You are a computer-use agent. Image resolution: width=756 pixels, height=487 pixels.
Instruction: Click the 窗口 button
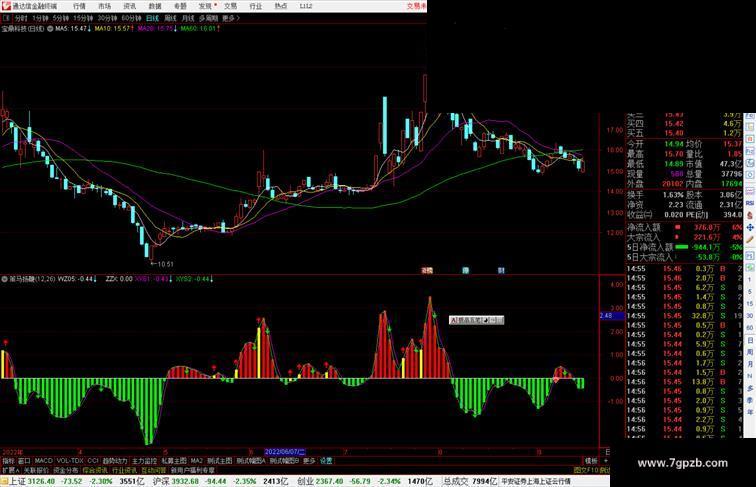tap(24, 461)
